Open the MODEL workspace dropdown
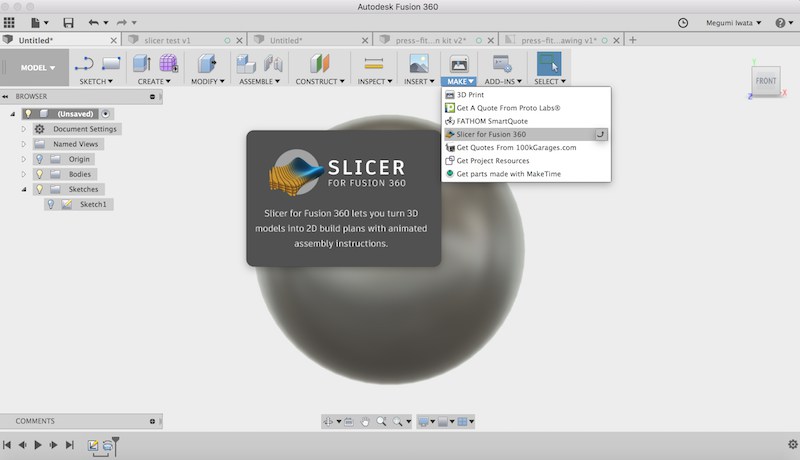Image resolution: width=800 pixels, height=460 pixels. (x=37, y=67)
